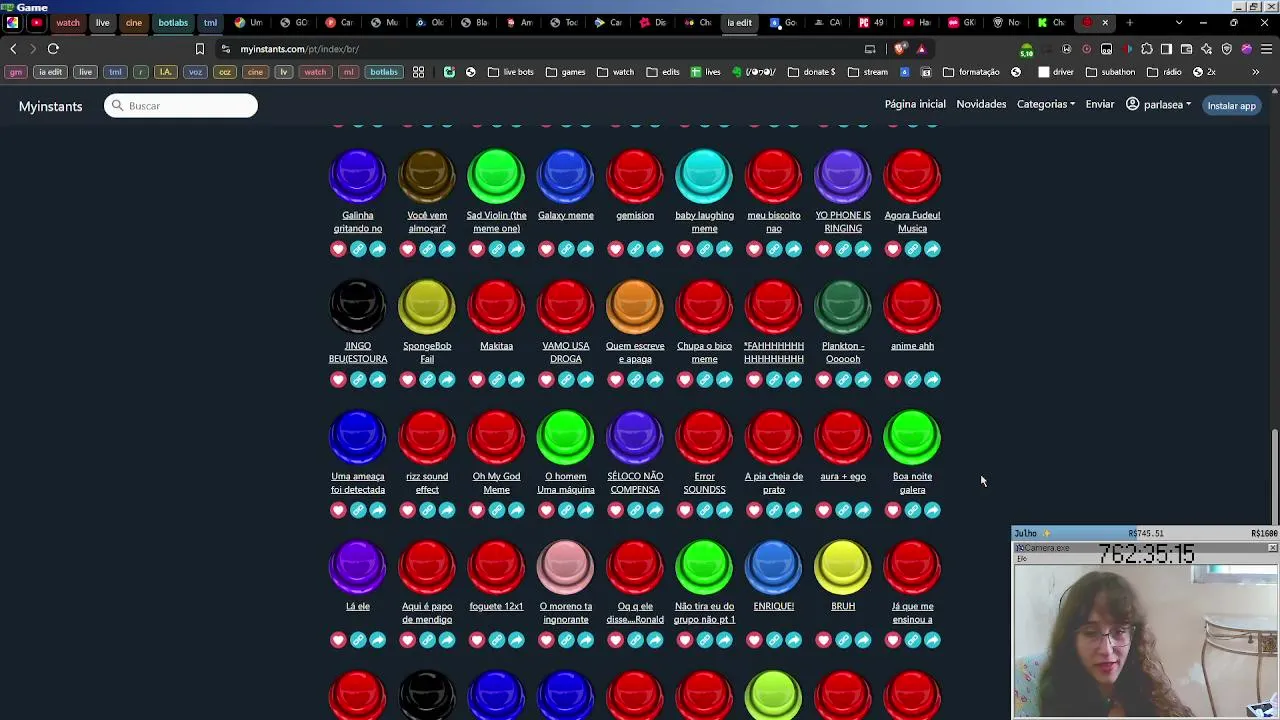Play the yellow "SpongeBob Fail" sound button

pos(427,306)
